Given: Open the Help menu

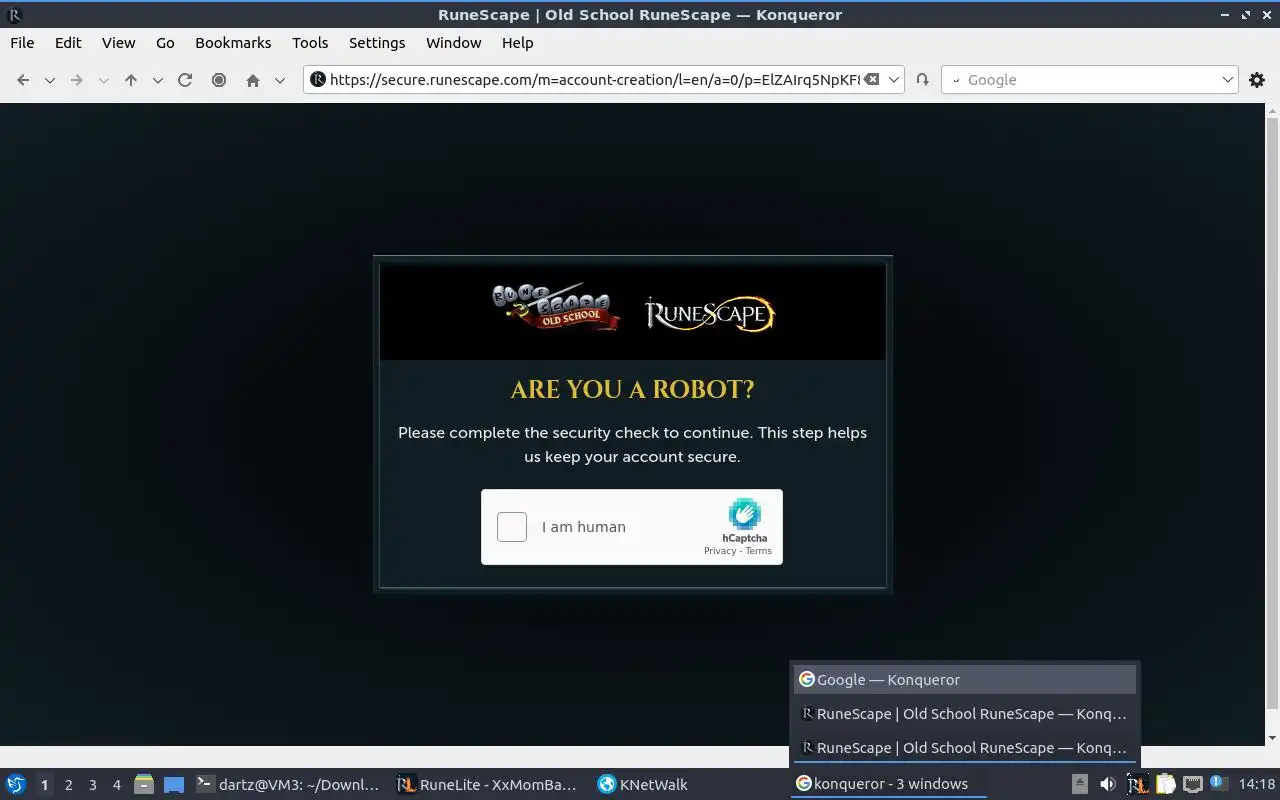Looking at the screenshot, I should [x=517, y=43].
